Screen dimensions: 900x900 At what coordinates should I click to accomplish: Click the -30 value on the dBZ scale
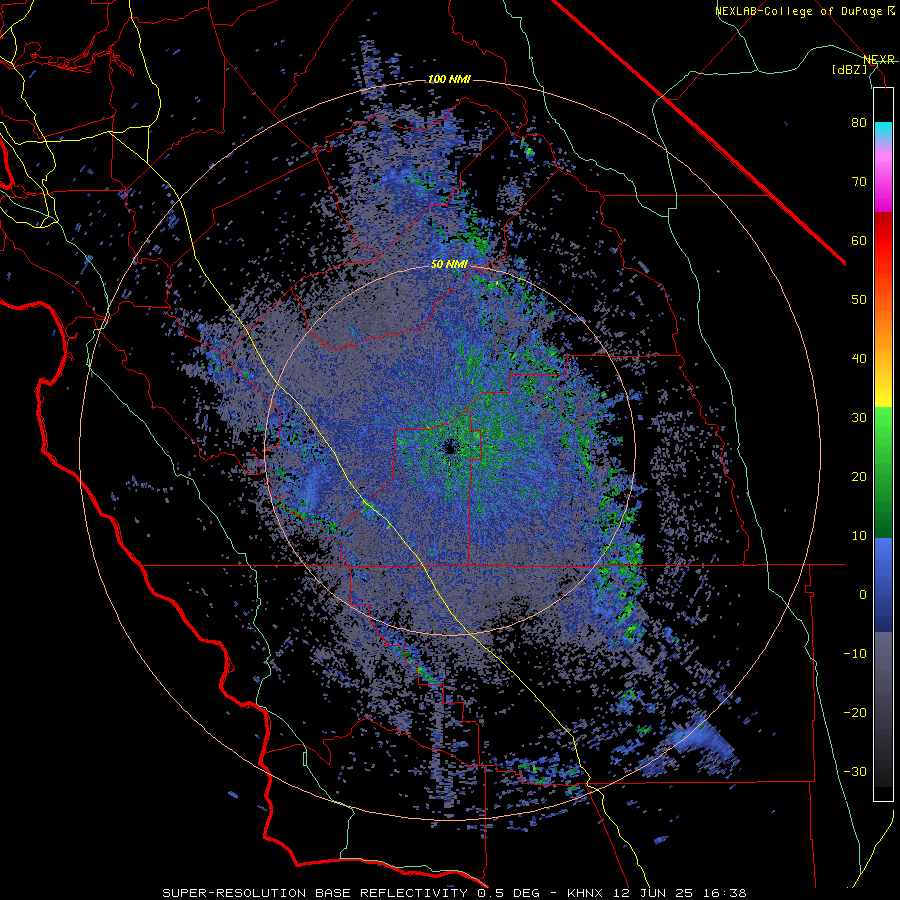855,771
